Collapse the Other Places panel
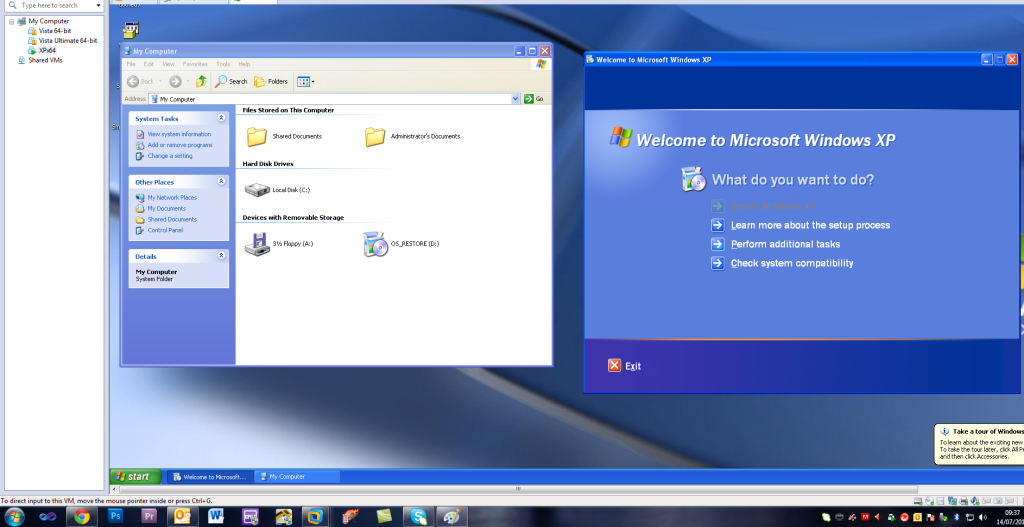This screenshot has width=1024, height=527. 220,182
